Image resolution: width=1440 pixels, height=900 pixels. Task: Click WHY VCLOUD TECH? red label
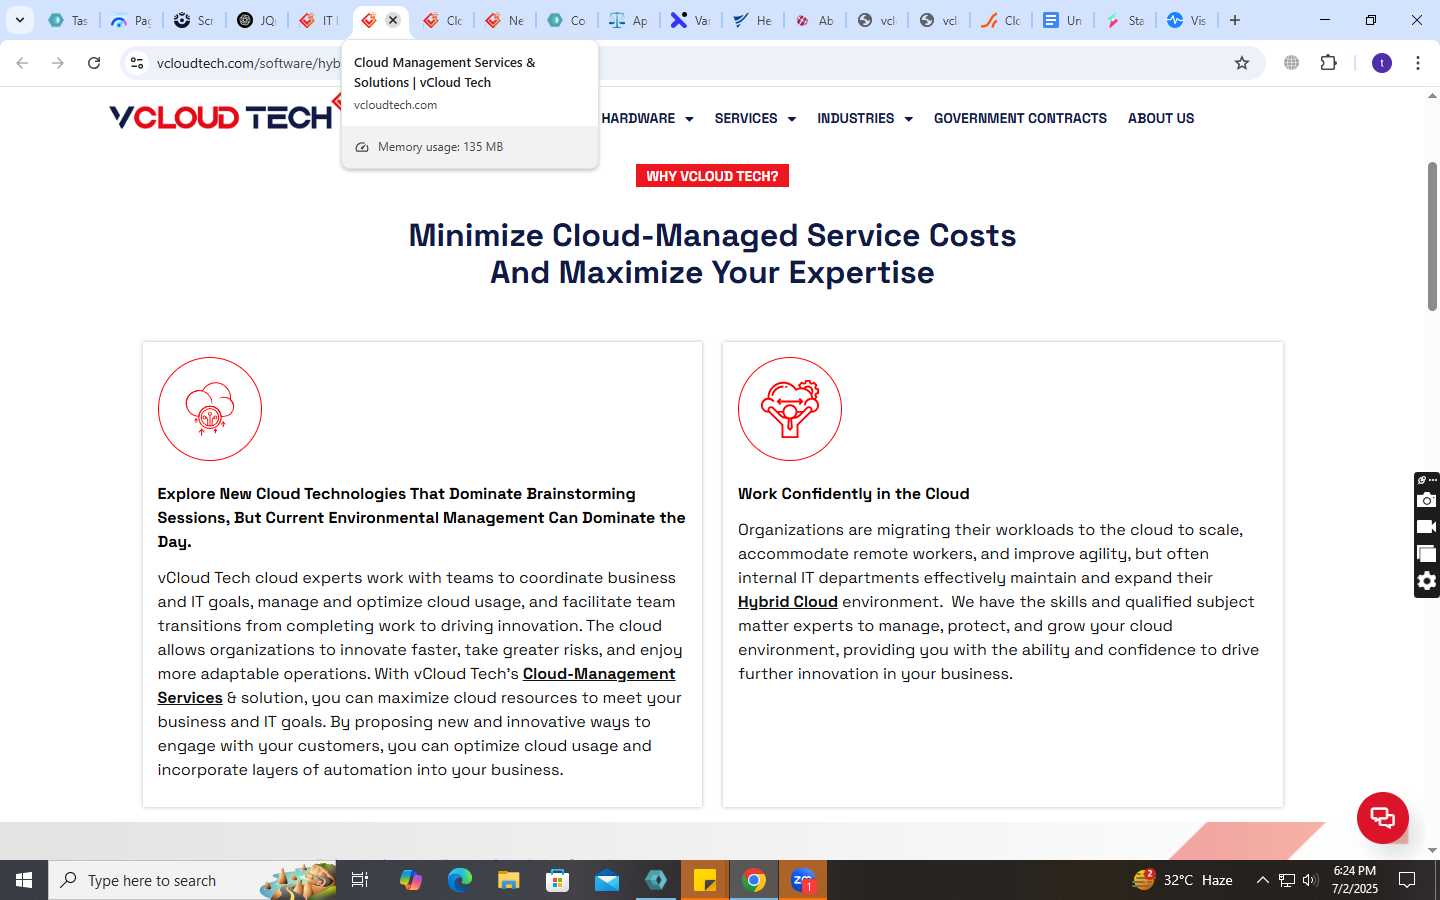point(712,176)
